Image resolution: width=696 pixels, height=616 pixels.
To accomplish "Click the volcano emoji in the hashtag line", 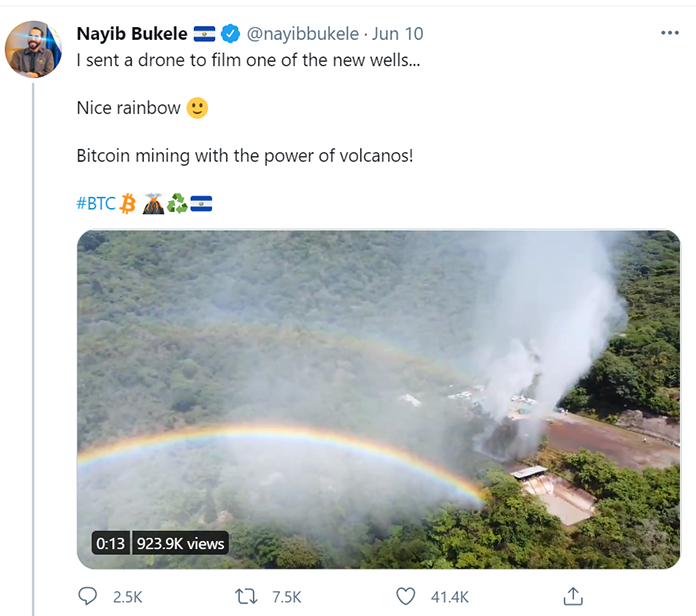I will [152, 205].
